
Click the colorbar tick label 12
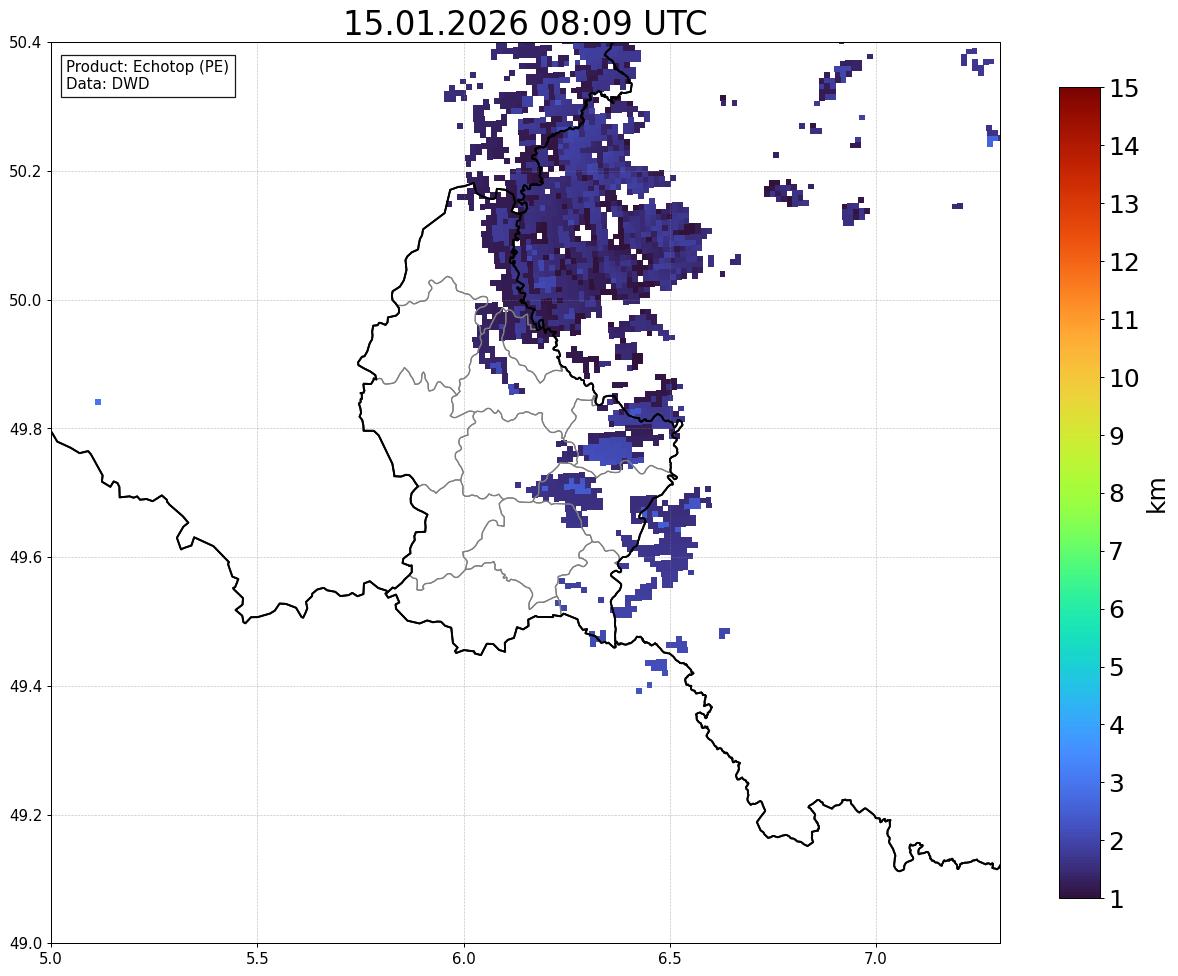[x=1124, y=262]
